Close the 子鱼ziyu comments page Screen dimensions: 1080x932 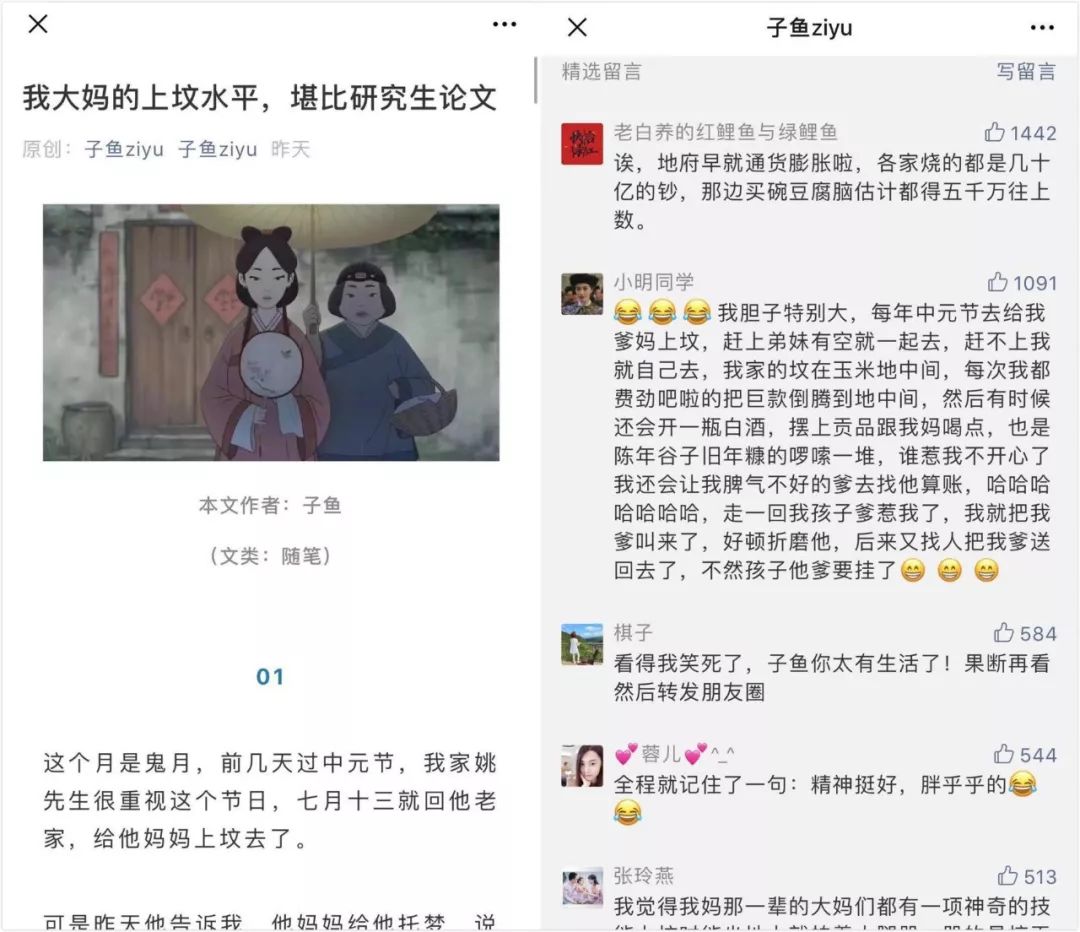tap(577, 28)
